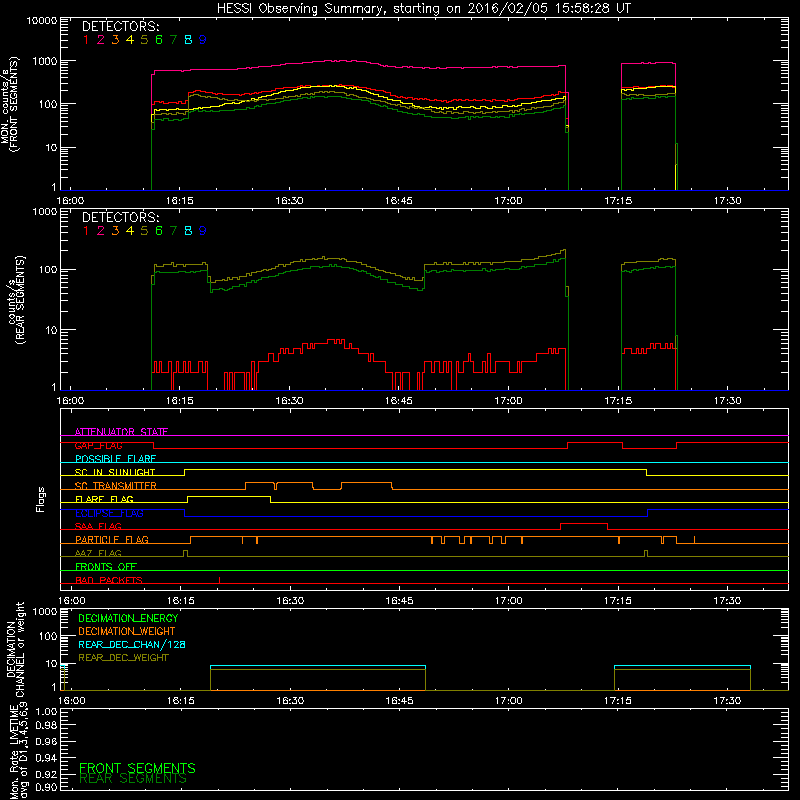Click the SAA_FLAG label
800x800 pixels.
click(x=98, y=526)
